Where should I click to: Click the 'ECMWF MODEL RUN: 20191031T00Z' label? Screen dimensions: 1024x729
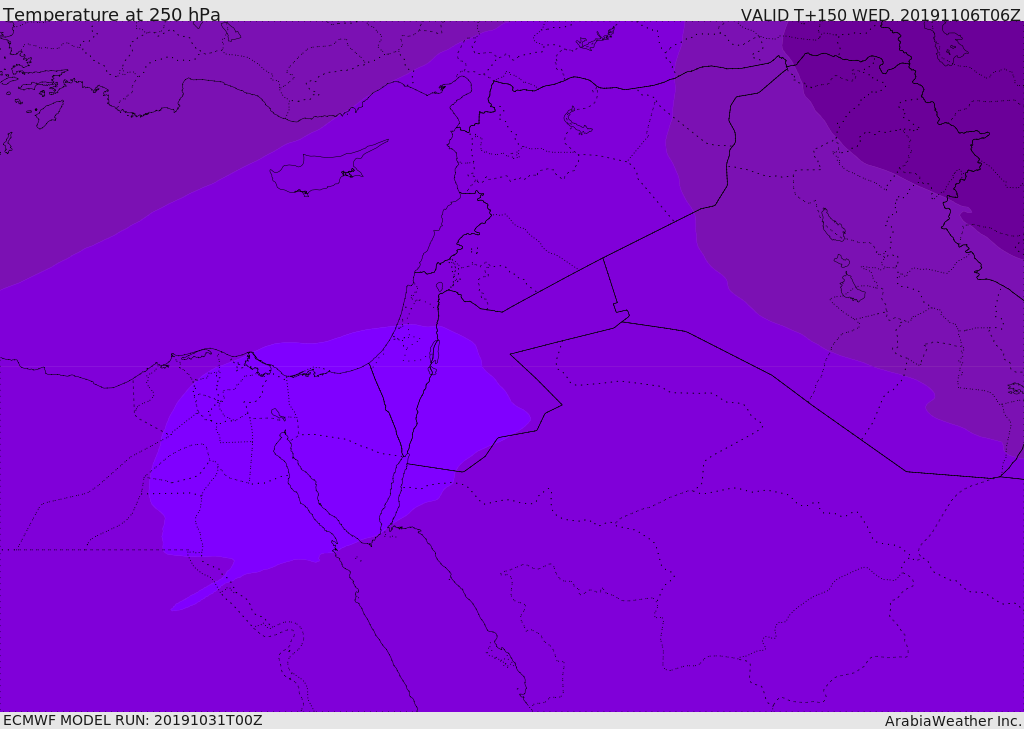point(133,720)
